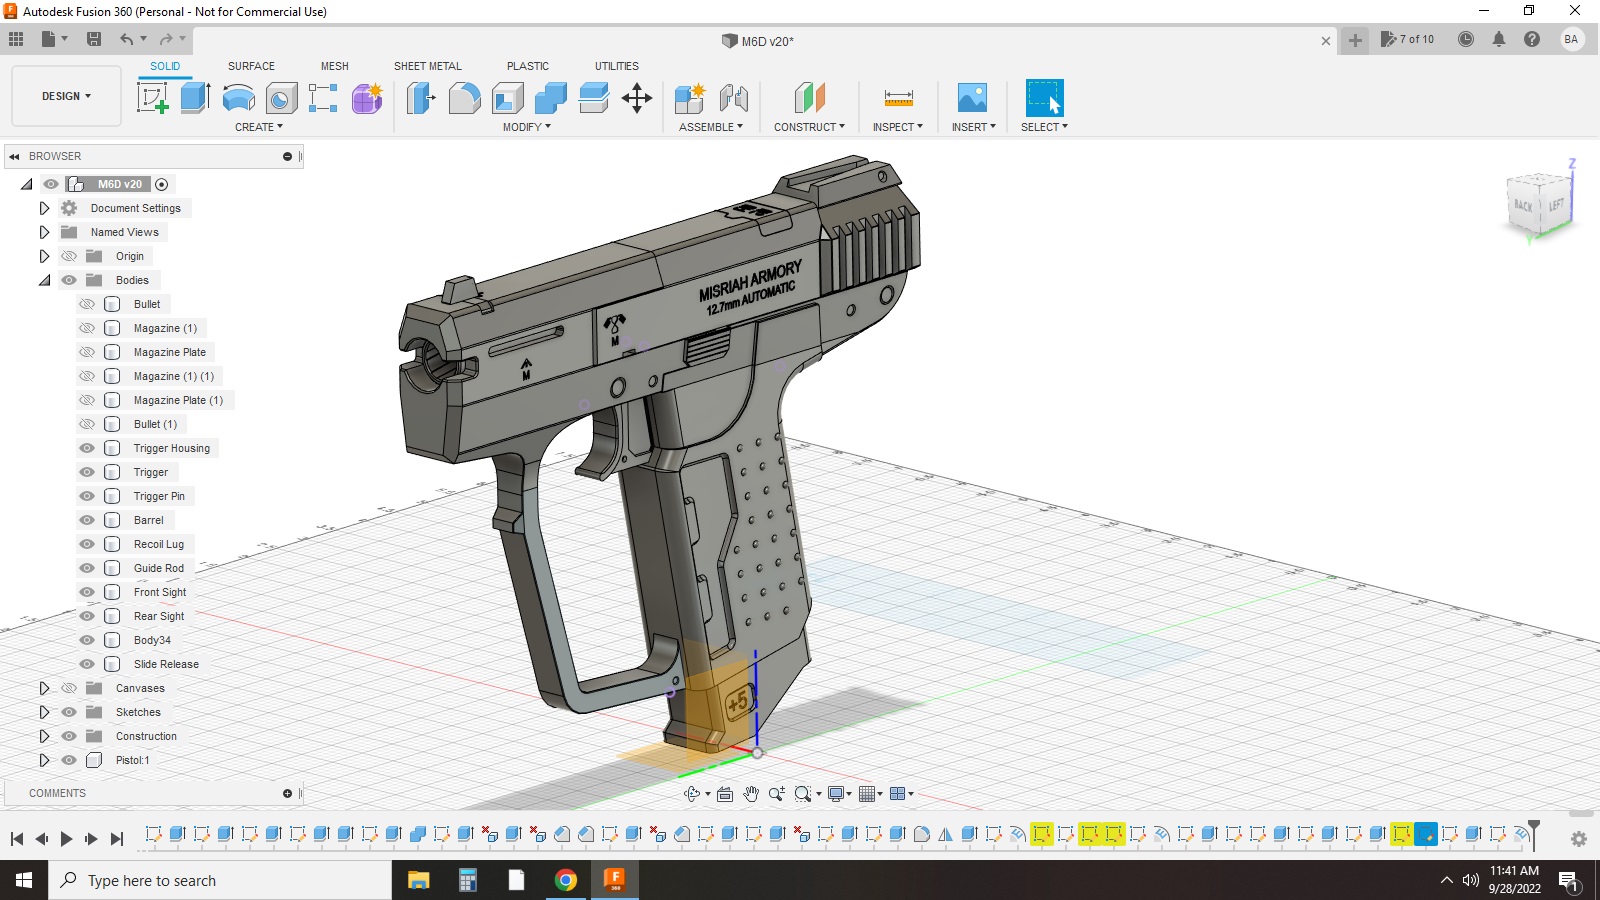Open the Create Form tool
This screenshot has width=1600, height=900.
click(x=367, y=98)
